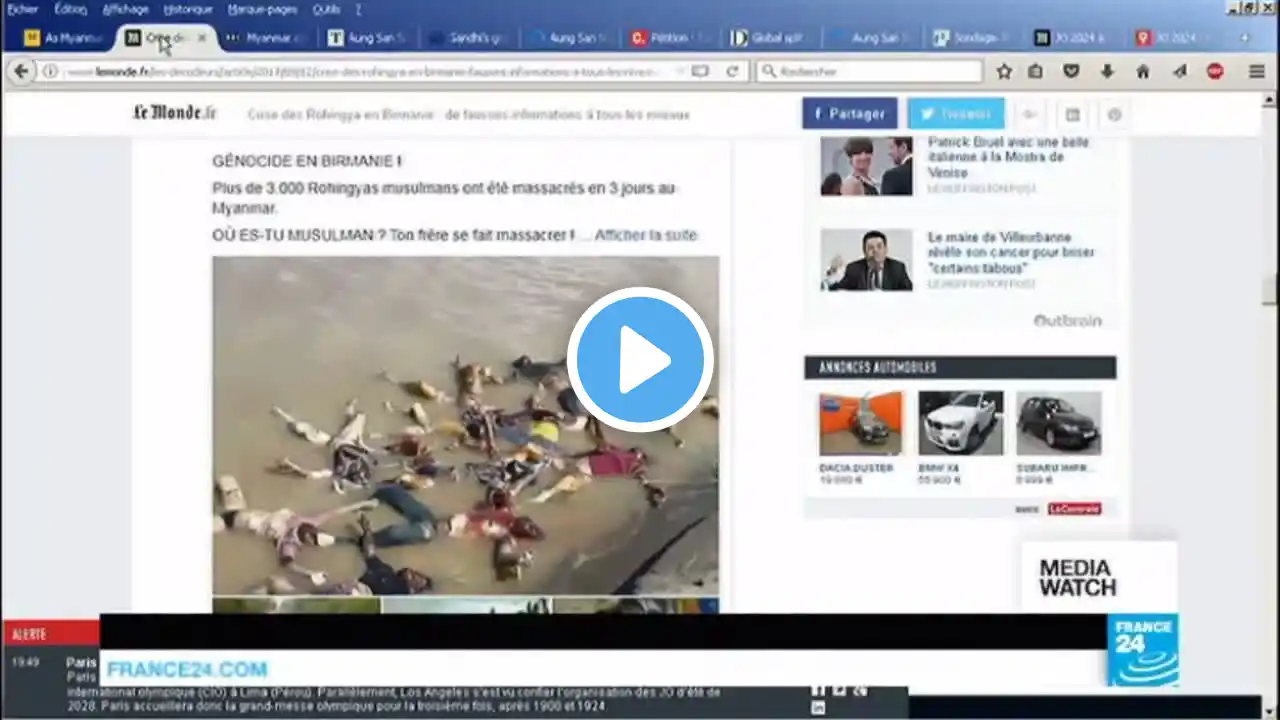
Task: Click the Pocket shield icon in the toolbar
Action: pyautogui.click(x=1071, y=71)
